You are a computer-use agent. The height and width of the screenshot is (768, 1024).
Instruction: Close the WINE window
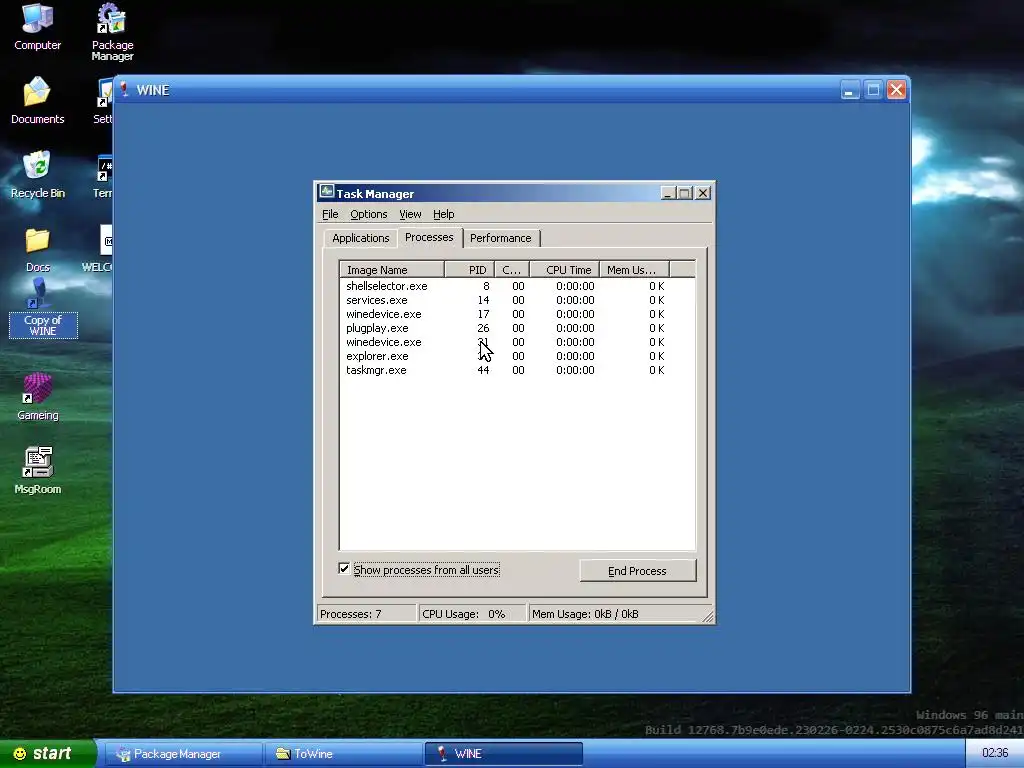(896, 90)
